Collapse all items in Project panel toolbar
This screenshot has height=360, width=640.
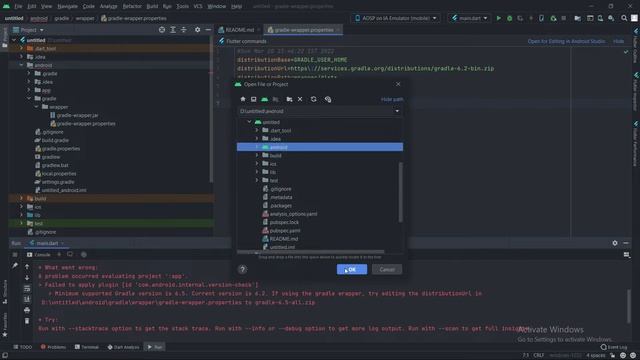[184, 30]
